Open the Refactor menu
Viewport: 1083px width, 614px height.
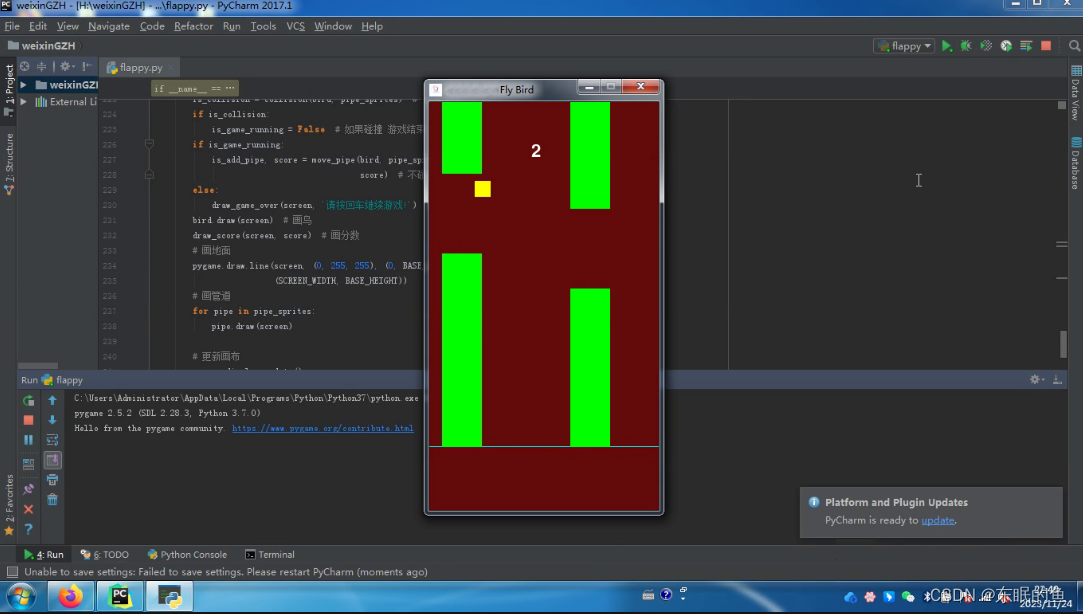click(x=193, y=26)
